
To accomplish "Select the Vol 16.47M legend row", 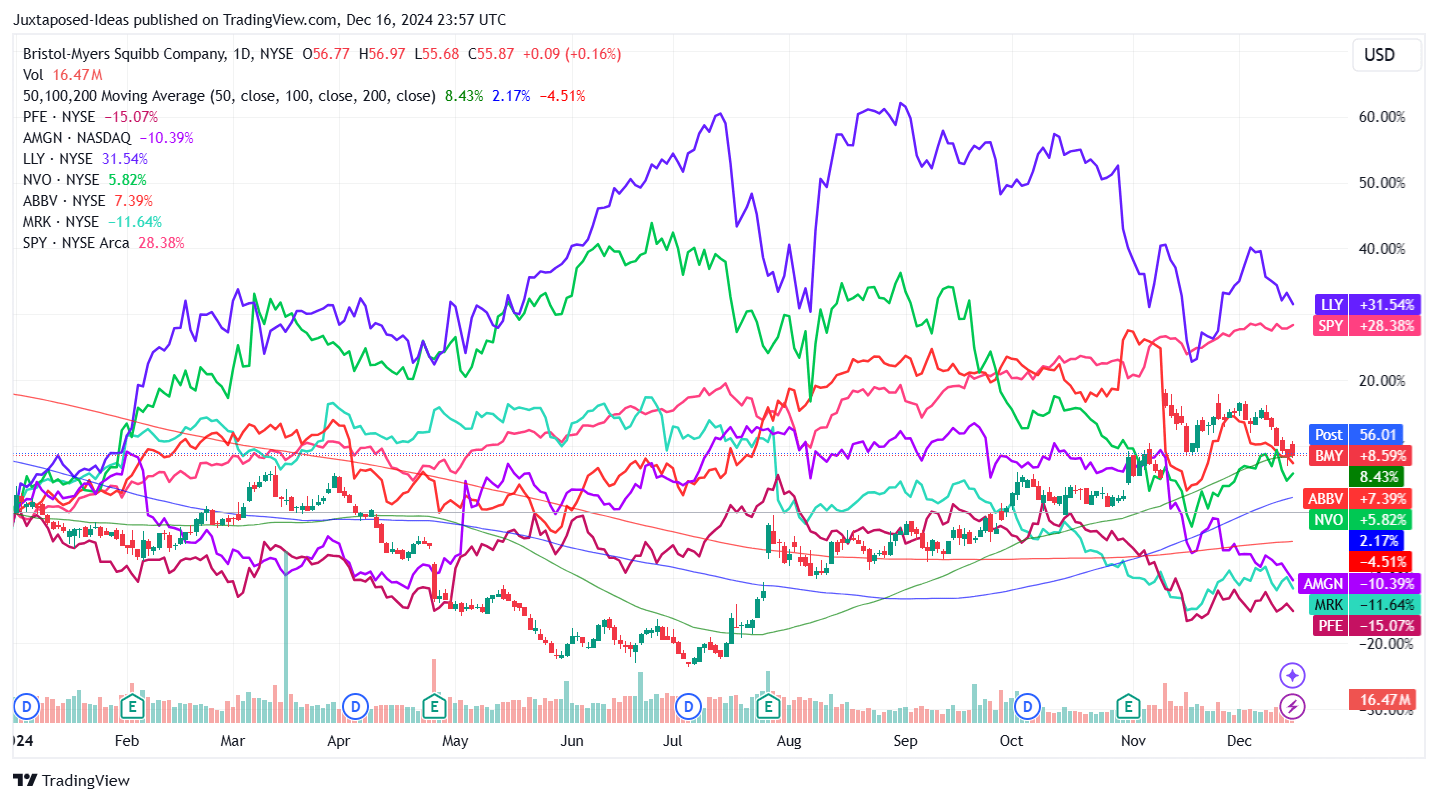I will click(x=62, y=75).
